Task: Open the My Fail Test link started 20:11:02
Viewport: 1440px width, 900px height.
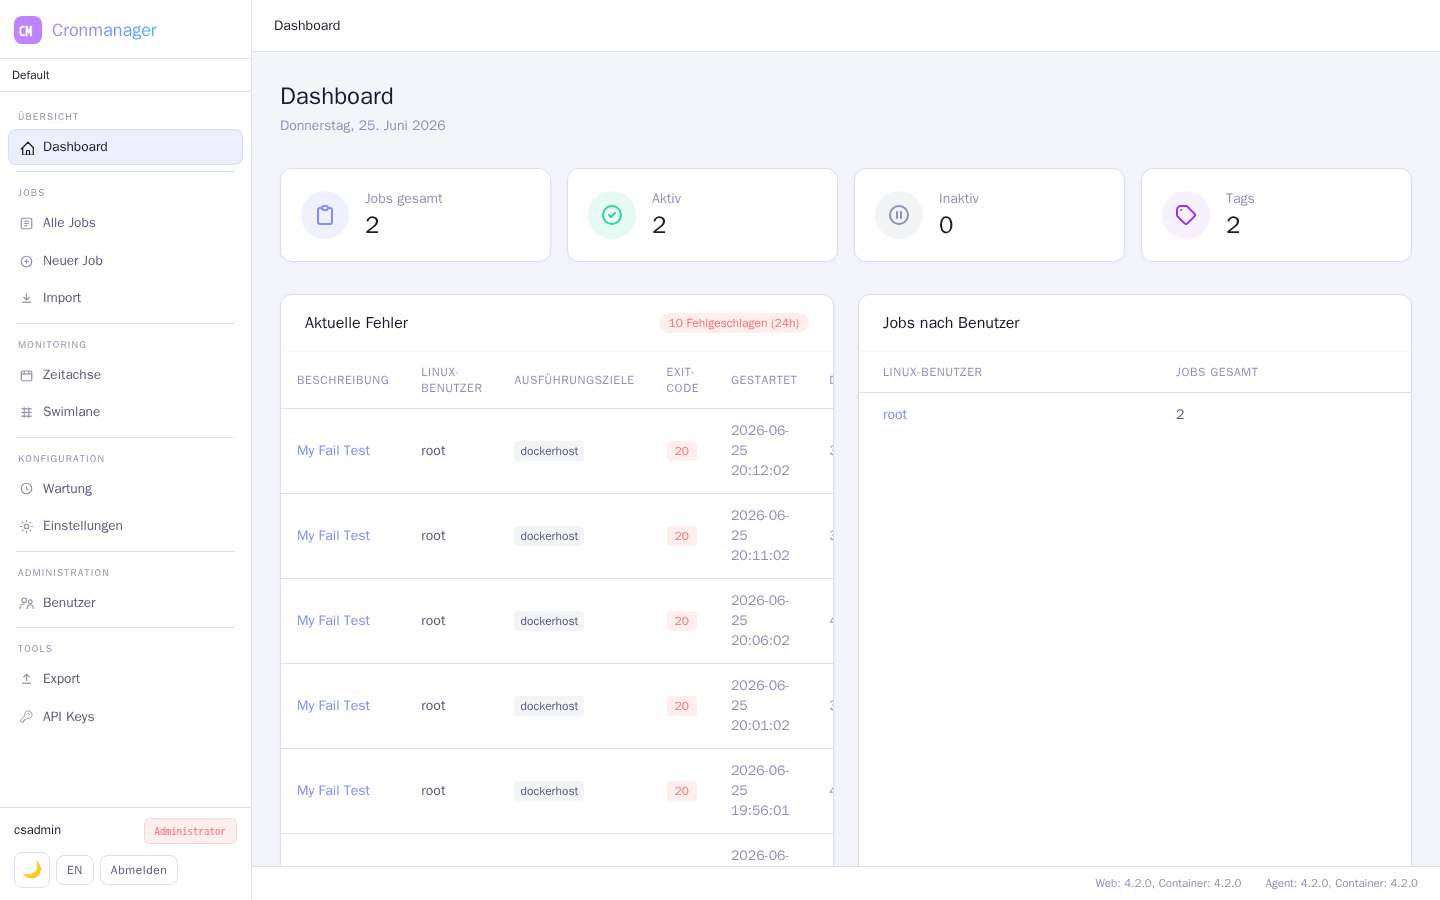Action: (x=333, y=536)
